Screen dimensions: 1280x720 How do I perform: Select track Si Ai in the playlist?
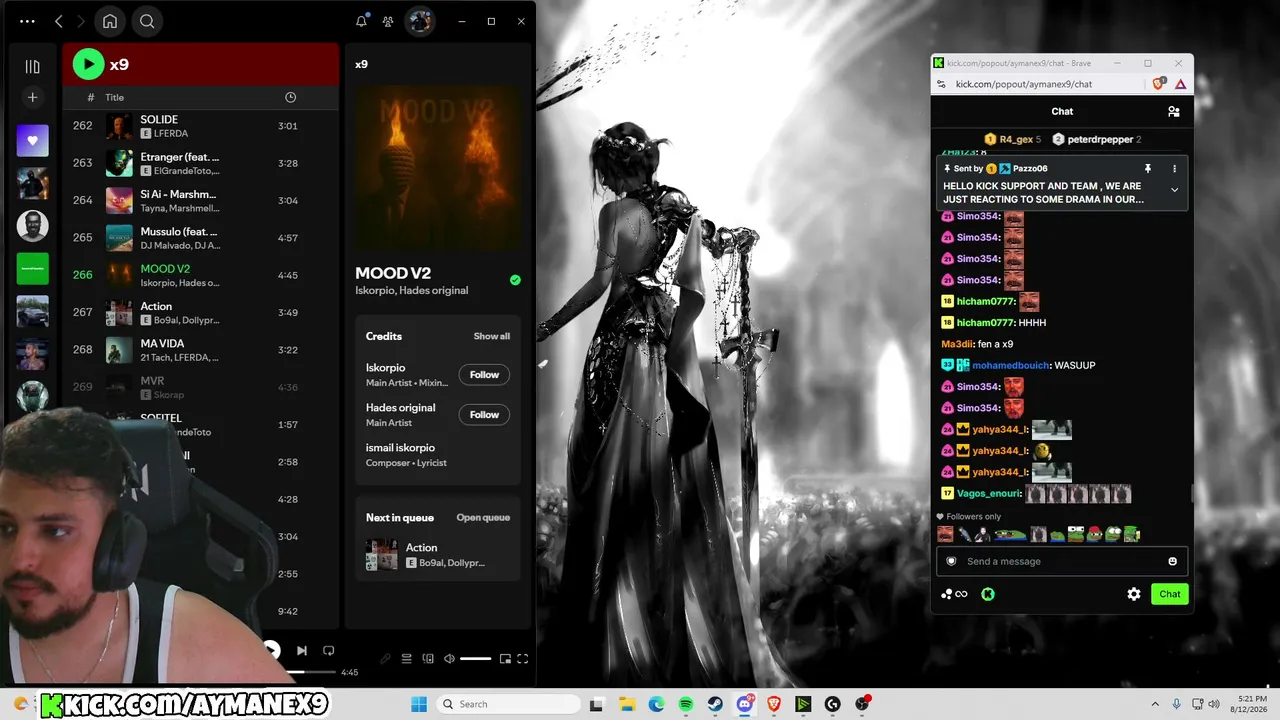tap(200, 200)
